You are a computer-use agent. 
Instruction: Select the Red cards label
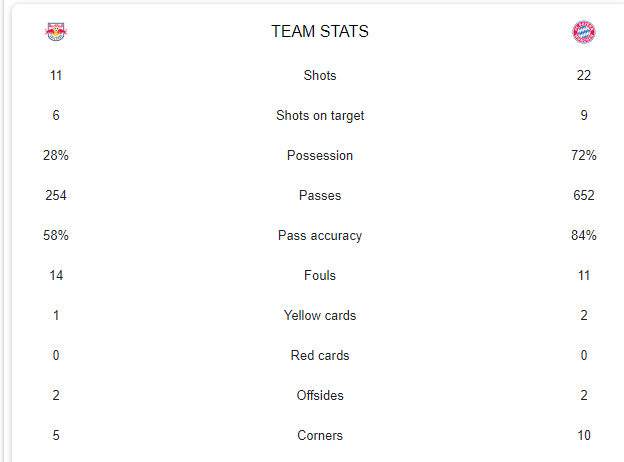click(x=320, y=355)
